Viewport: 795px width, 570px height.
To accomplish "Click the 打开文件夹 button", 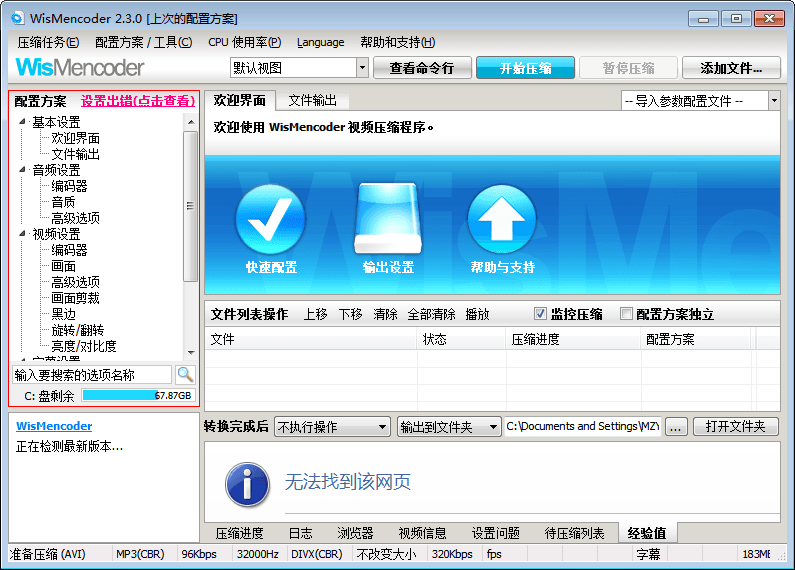I will pyautogui.click(x=735, y=426).
